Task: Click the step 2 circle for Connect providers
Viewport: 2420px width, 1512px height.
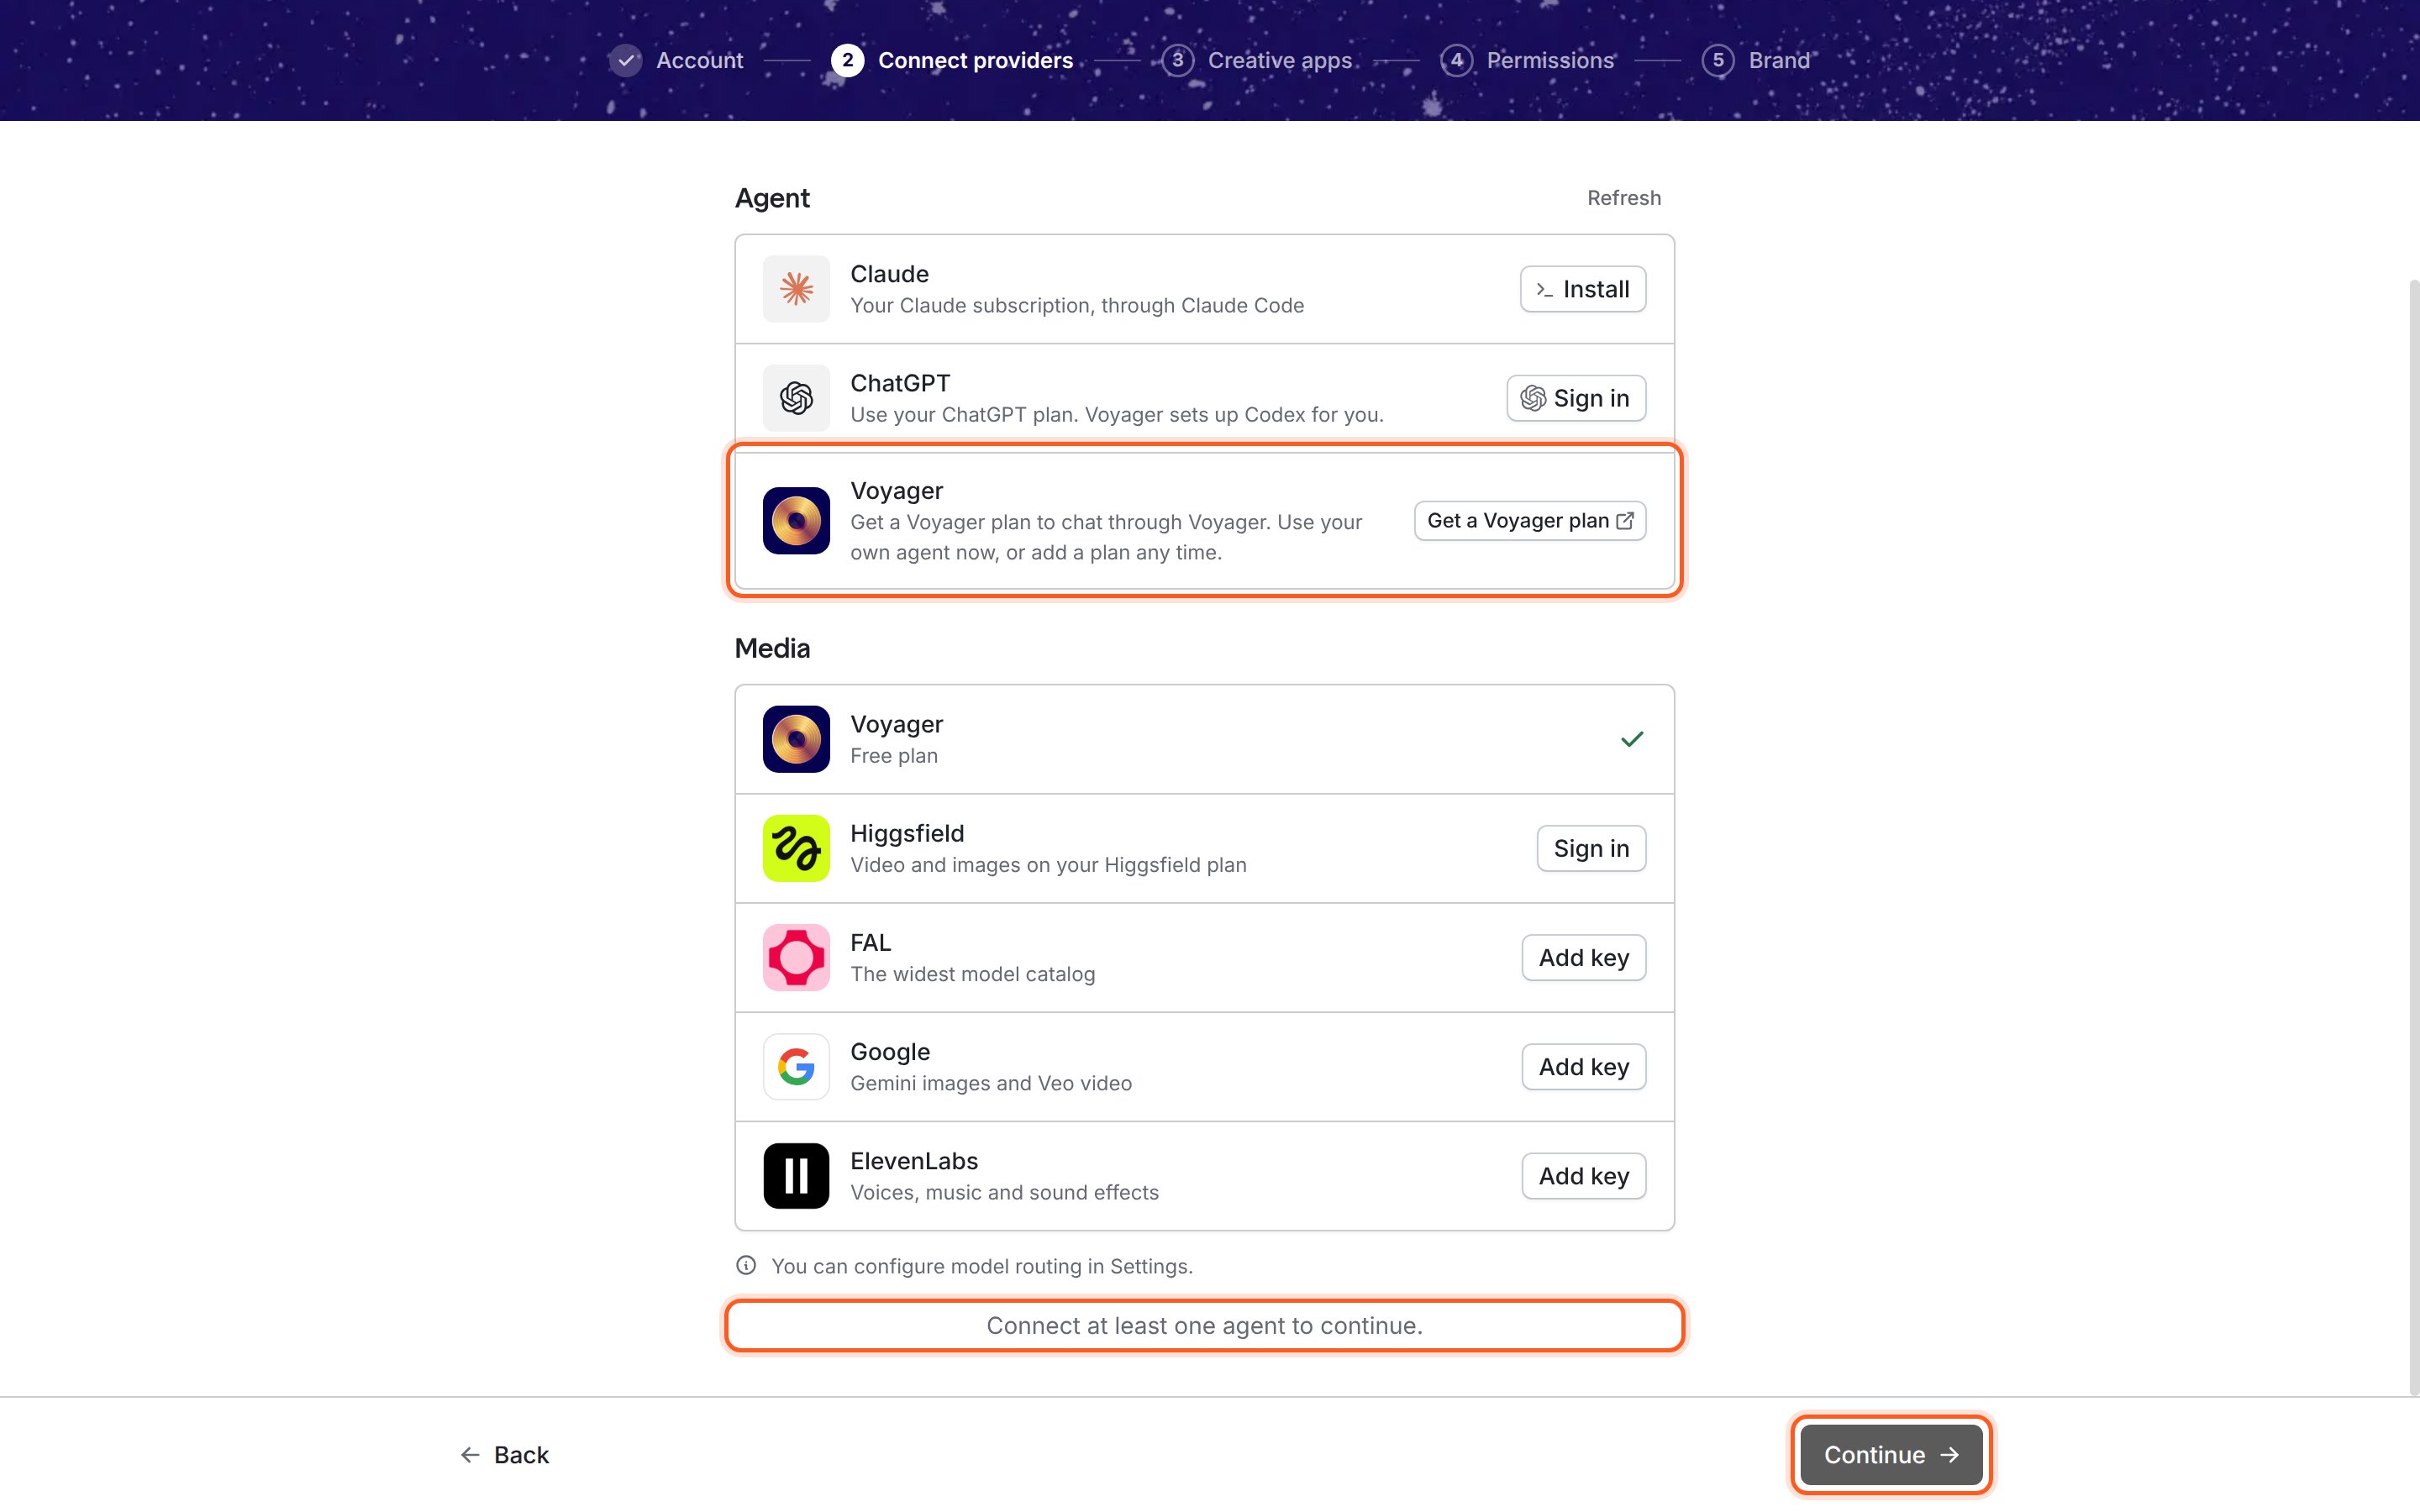Action: 847,60
